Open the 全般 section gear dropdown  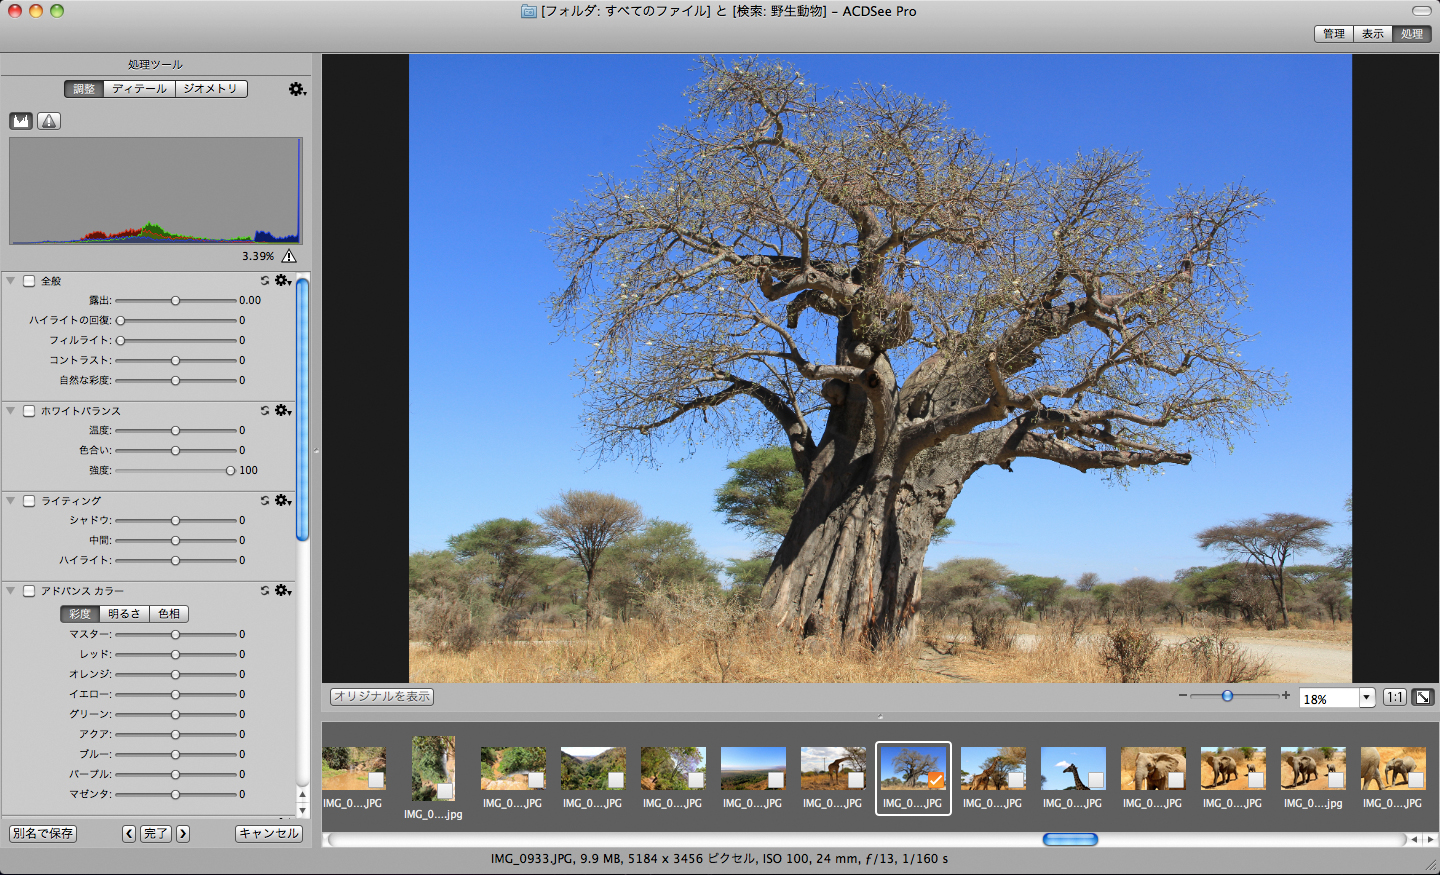click(x=283, y=281)
